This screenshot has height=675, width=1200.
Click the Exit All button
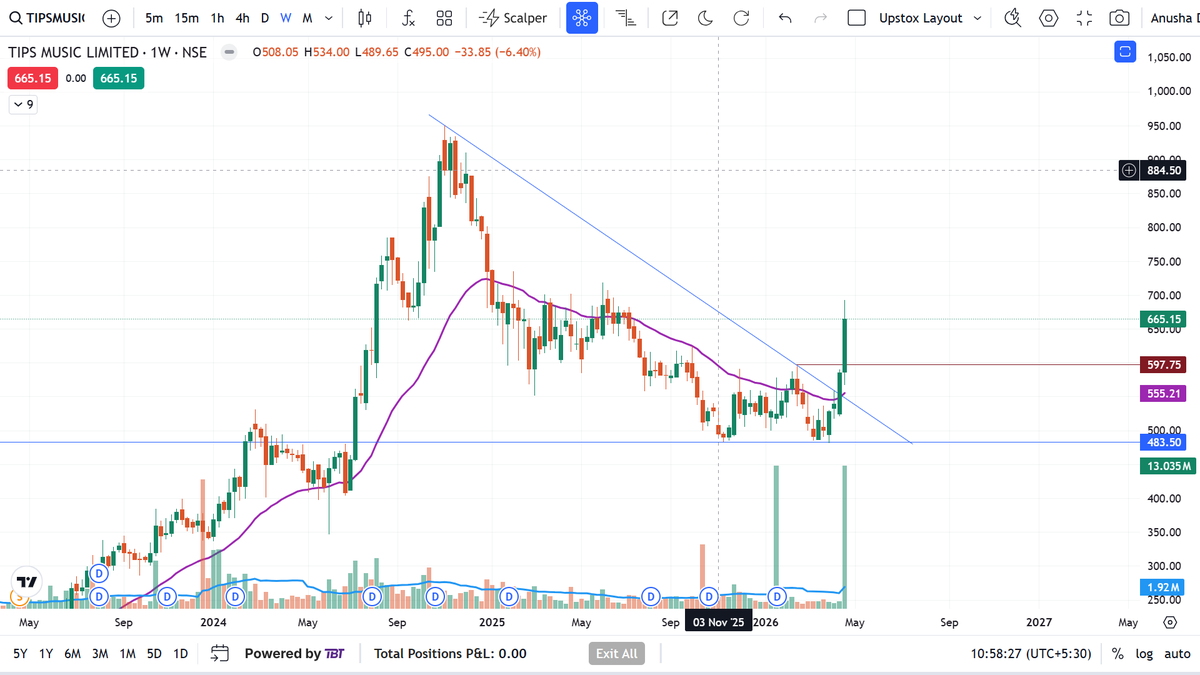[616, 653]
